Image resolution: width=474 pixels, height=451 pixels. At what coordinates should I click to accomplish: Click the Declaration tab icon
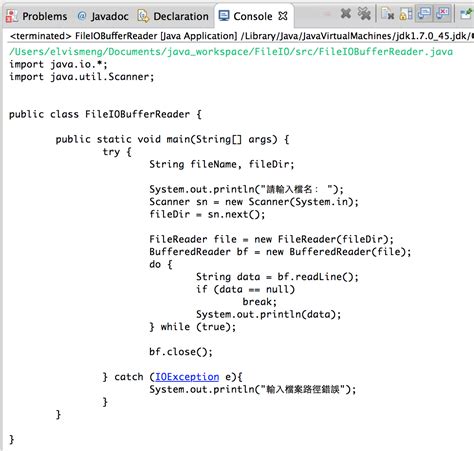(x=143, y=16)
